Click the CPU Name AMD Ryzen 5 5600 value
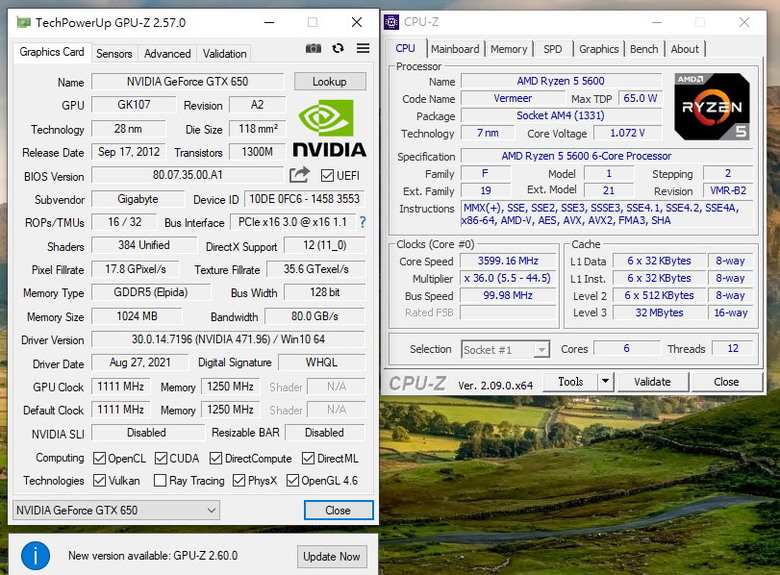The width and height of the screenshot is (780, 575). click(x=561, y=81)
